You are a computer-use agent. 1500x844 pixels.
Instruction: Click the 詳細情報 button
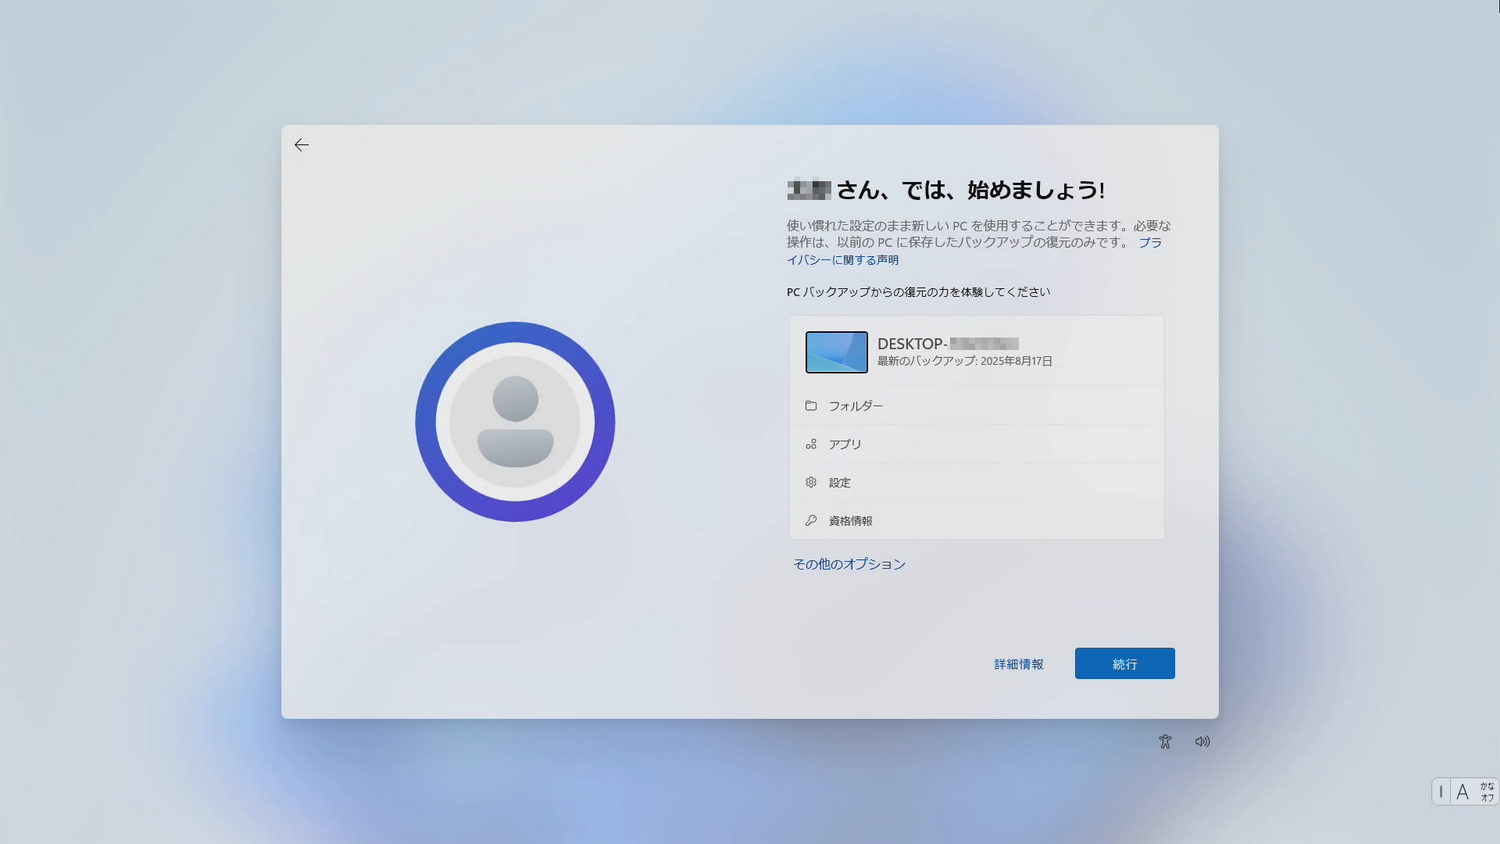pyautogui.click(x=1018, y=663)
